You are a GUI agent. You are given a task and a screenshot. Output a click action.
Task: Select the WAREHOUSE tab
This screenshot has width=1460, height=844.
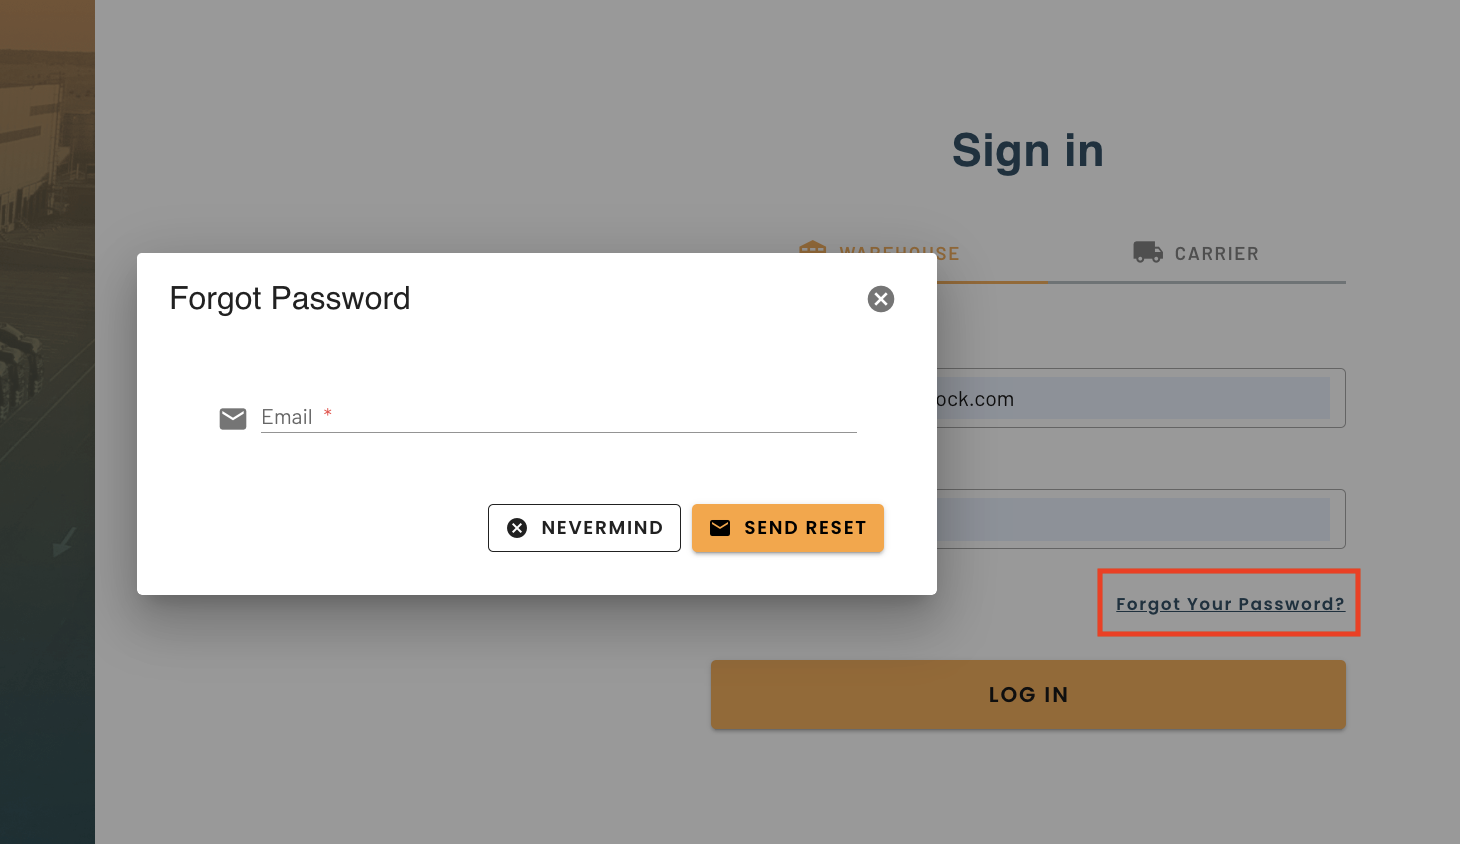[x=879, y=253]
